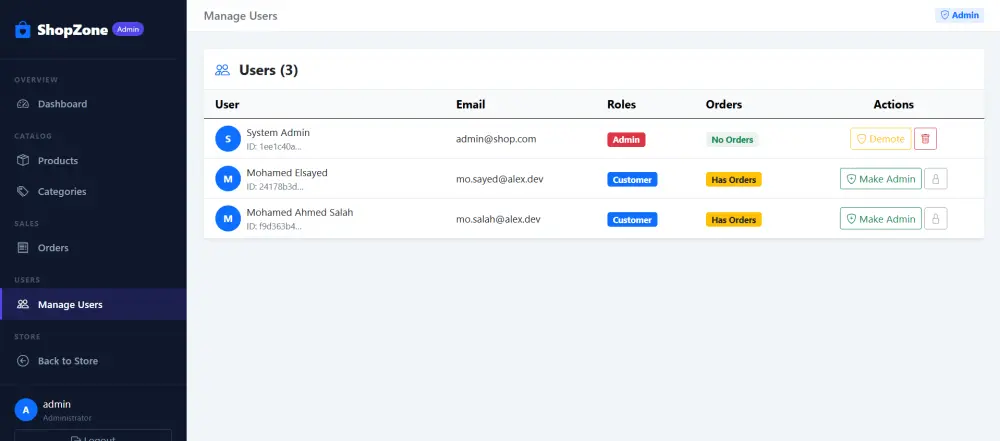Click the Dashboard speedometer icon
The height and width of the screenshot is (441, 1000).
[x=23, y=104]
